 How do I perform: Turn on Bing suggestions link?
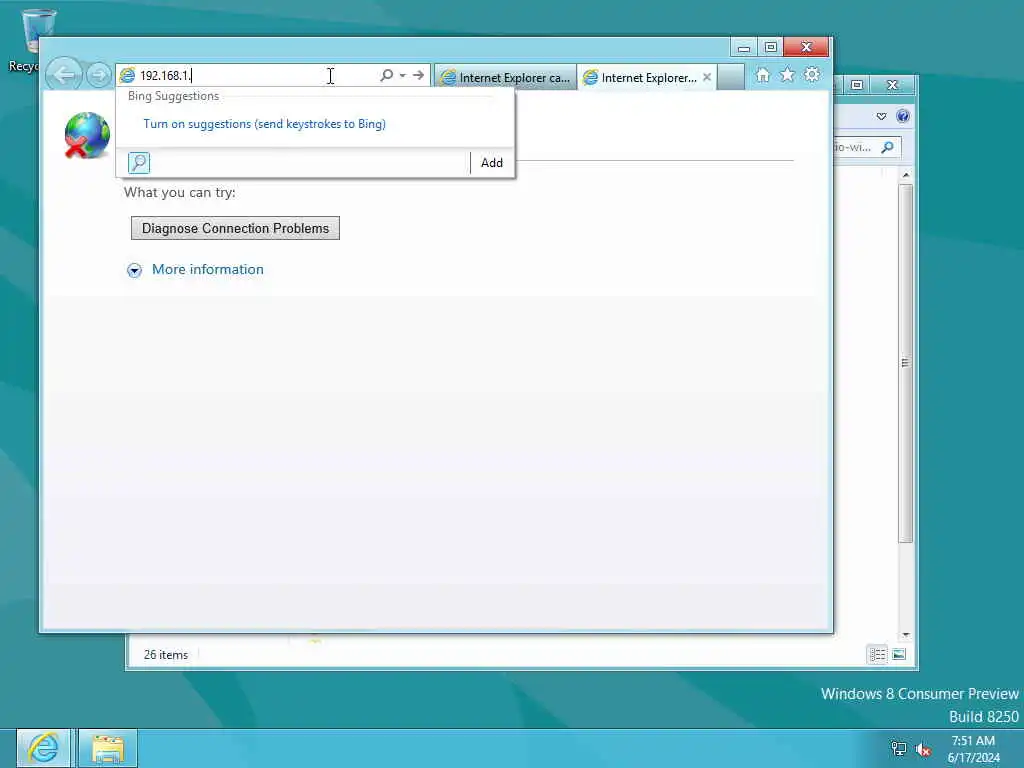point(264,124)
